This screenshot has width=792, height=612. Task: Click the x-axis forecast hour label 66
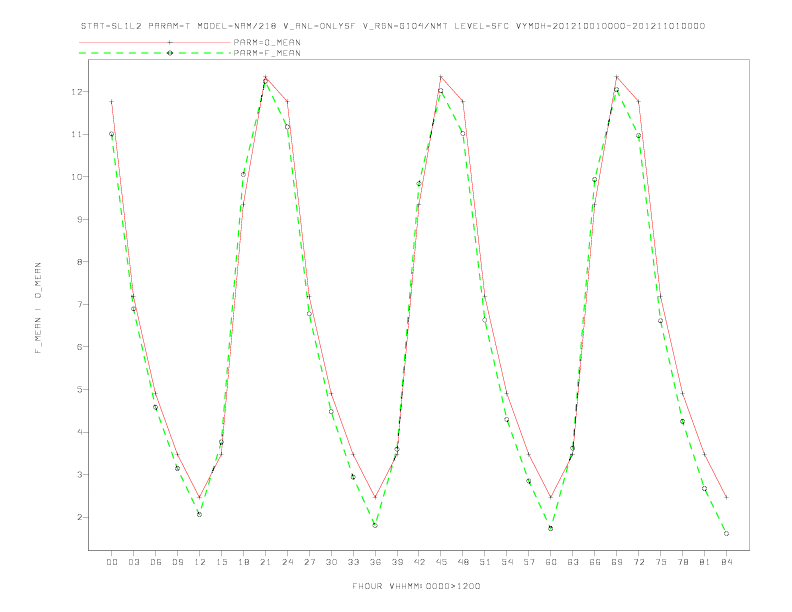click(x=595, y=562)
